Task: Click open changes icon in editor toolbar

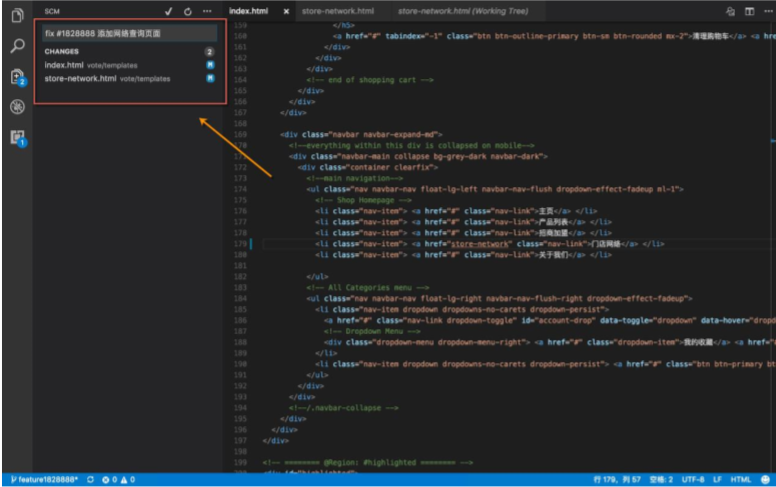Action: click(x=730, y=11)
